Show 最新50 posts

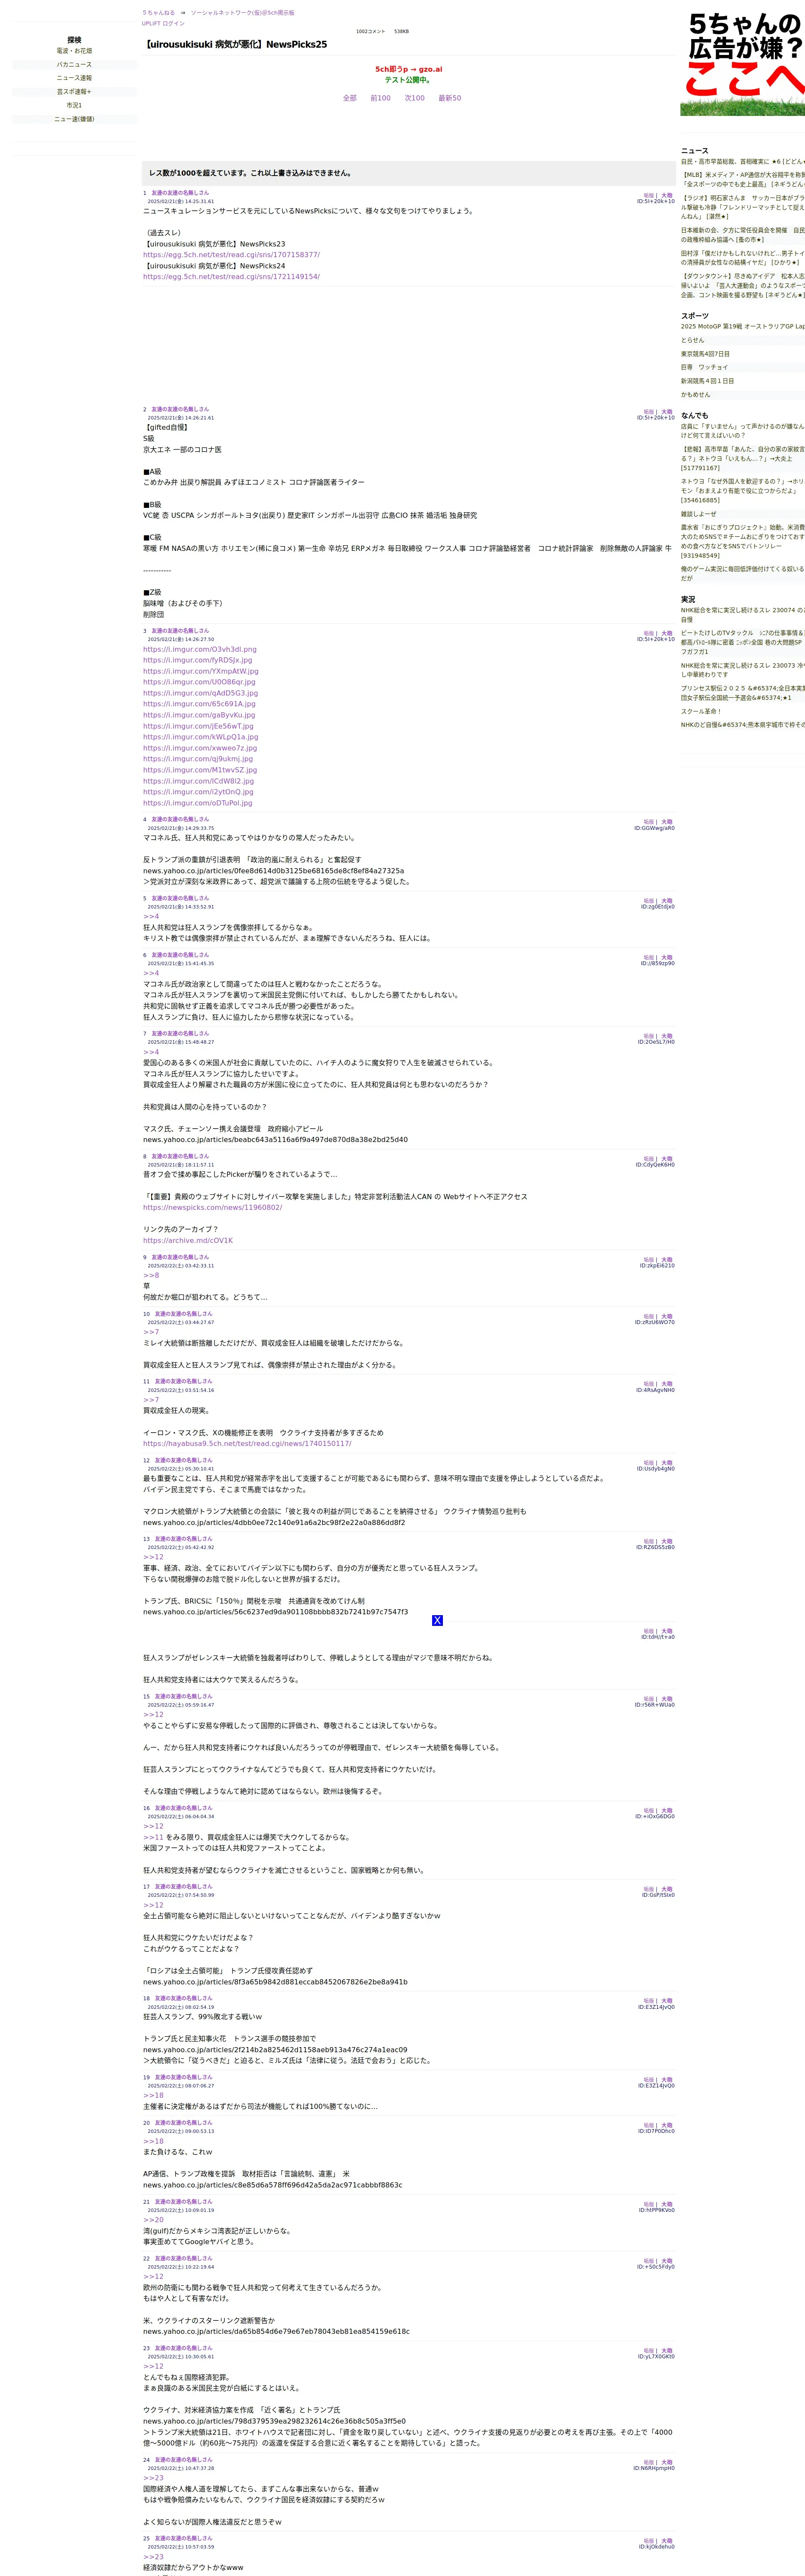click(450, 98)
